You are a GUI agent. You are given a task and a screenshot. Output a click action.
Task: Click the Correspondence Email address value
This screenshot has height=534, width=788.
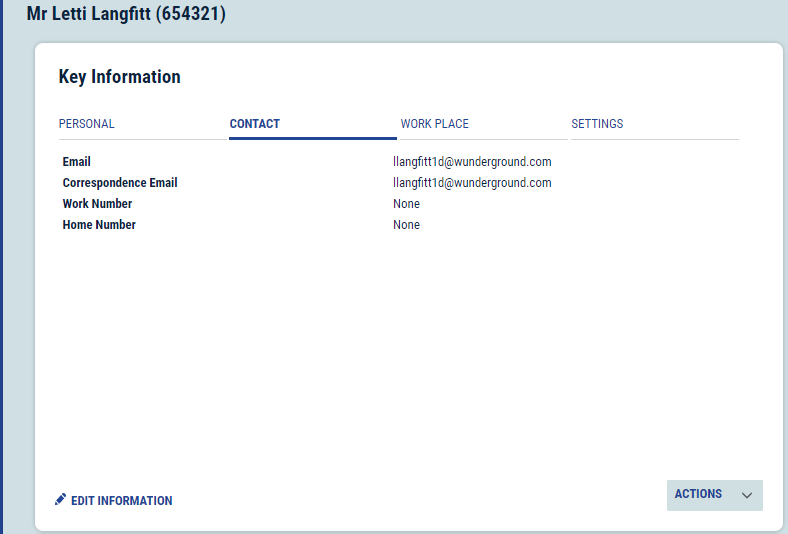click(472, 183)
